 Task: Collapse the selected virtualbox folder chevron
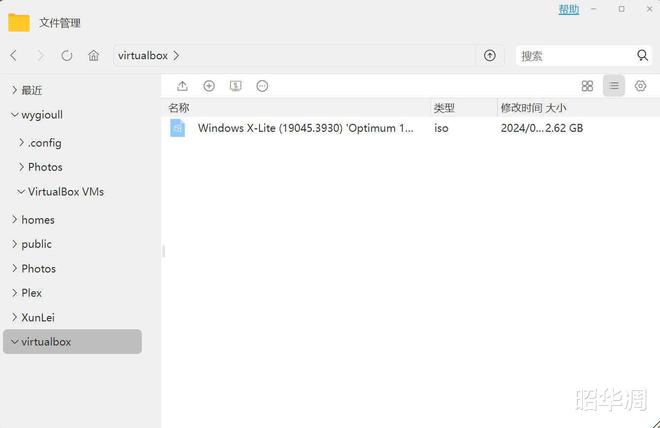[x=14, y=342]
